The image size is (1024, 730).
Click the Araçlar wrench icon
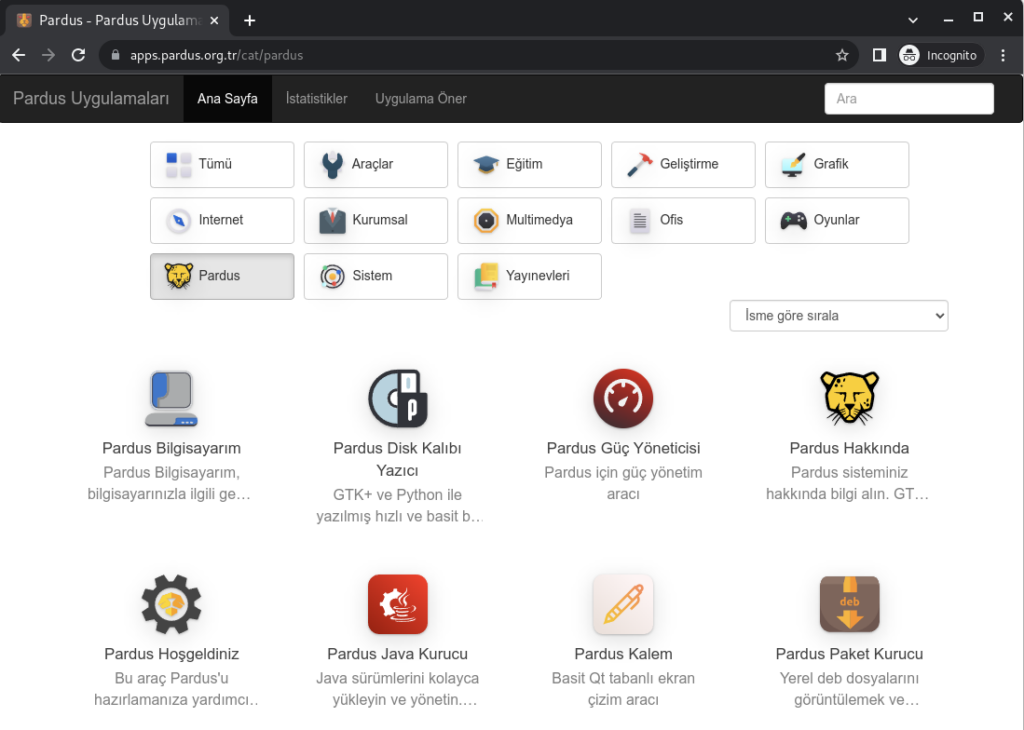point(332,165)
